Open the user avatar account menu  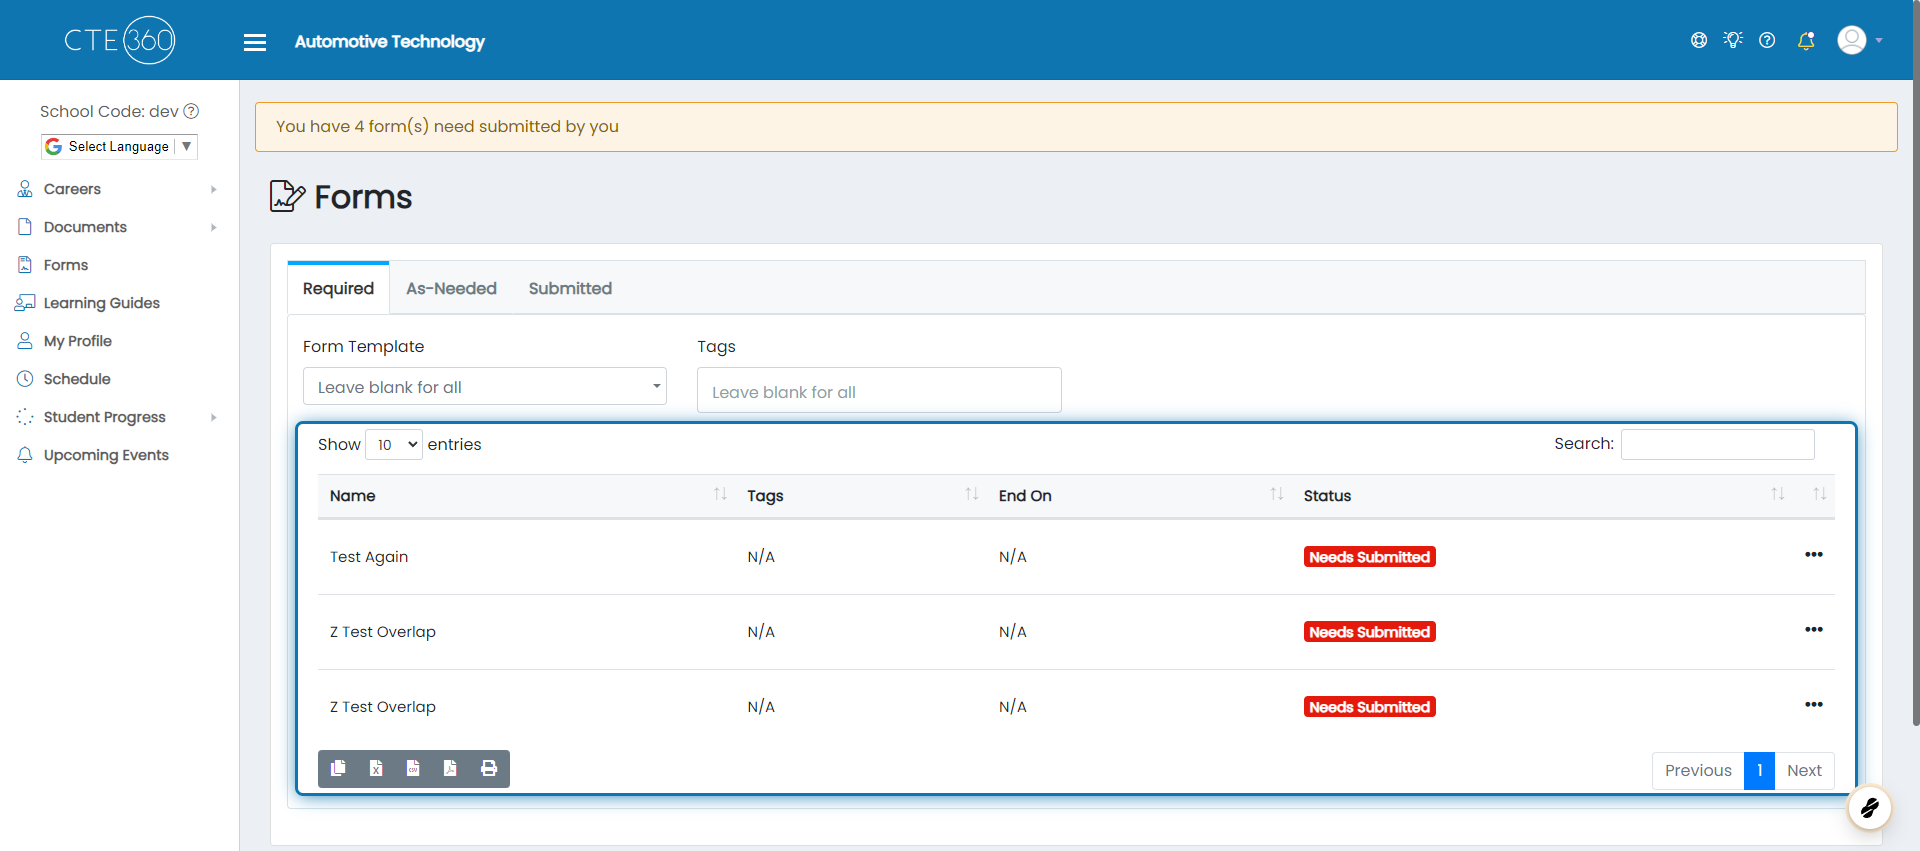tap(1852, 40)
